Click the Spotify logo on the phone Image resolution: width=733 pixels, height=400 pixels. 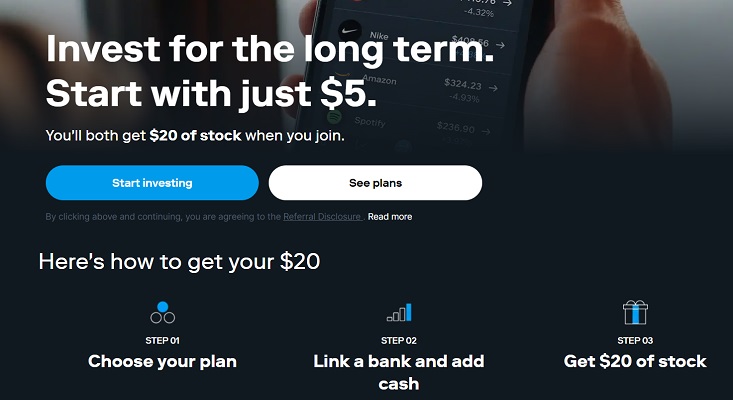point(334,115)
